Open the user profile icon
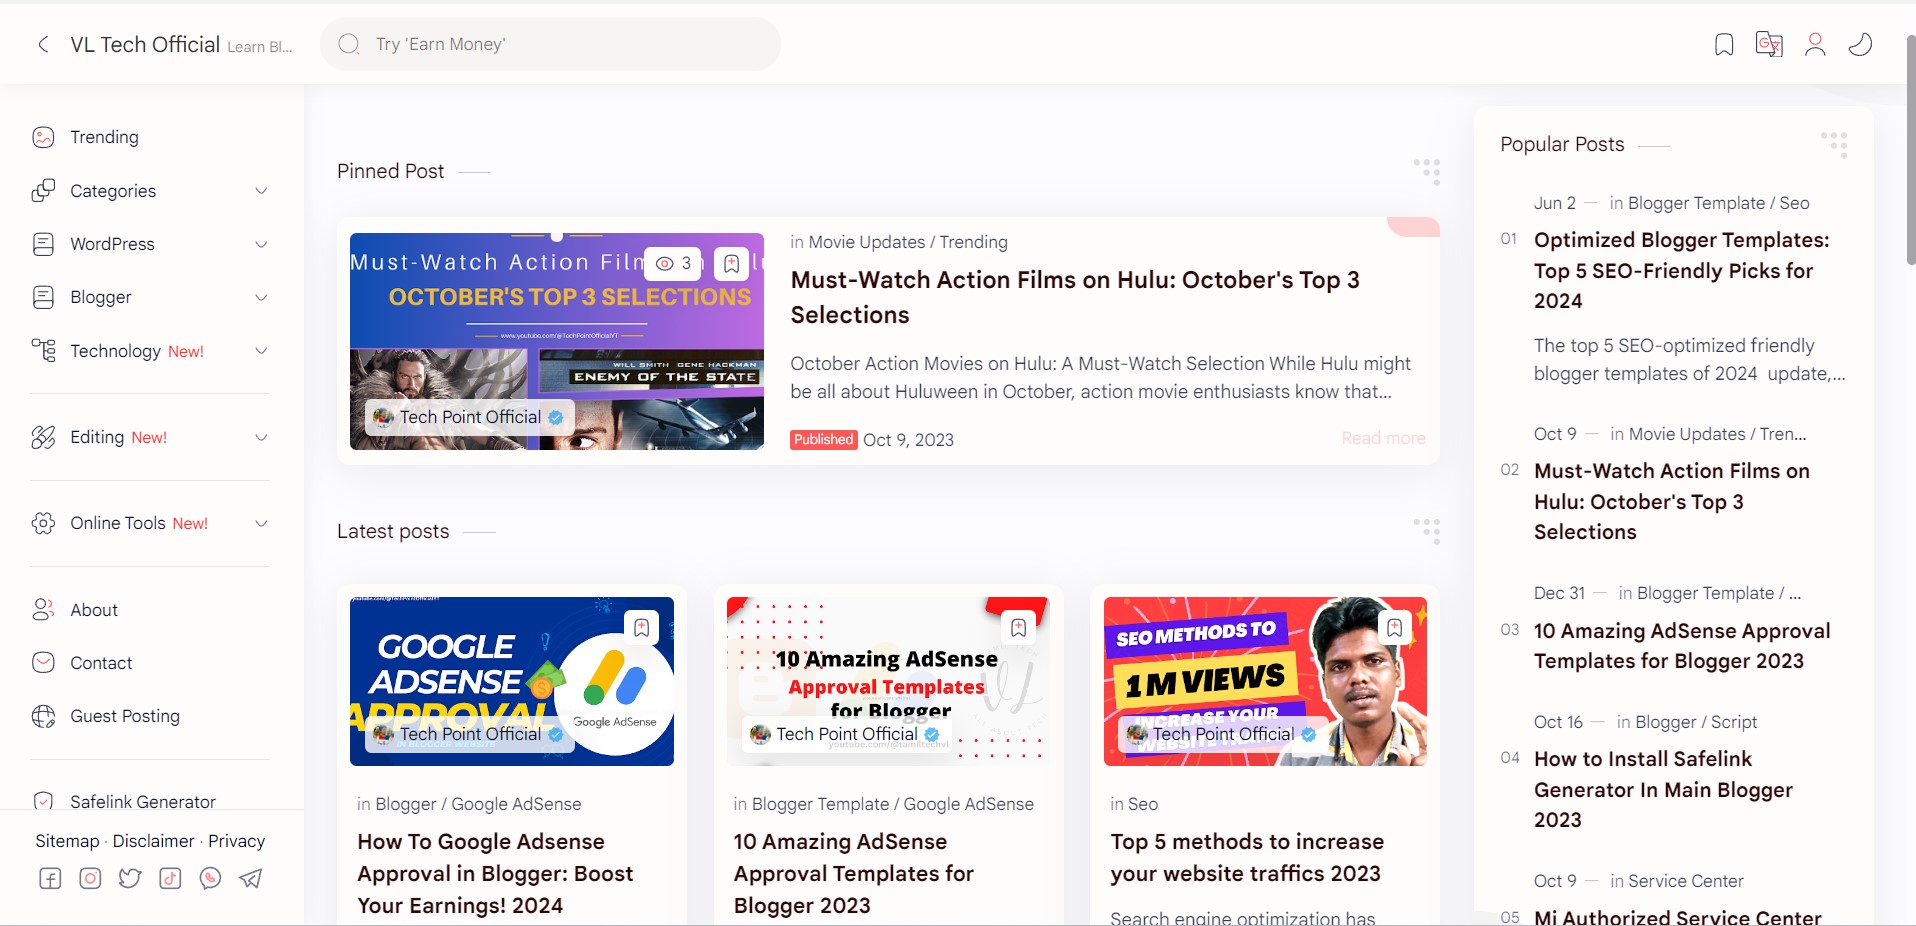Viewport: 1916px width, 926px height. [x=1815, y=44]
